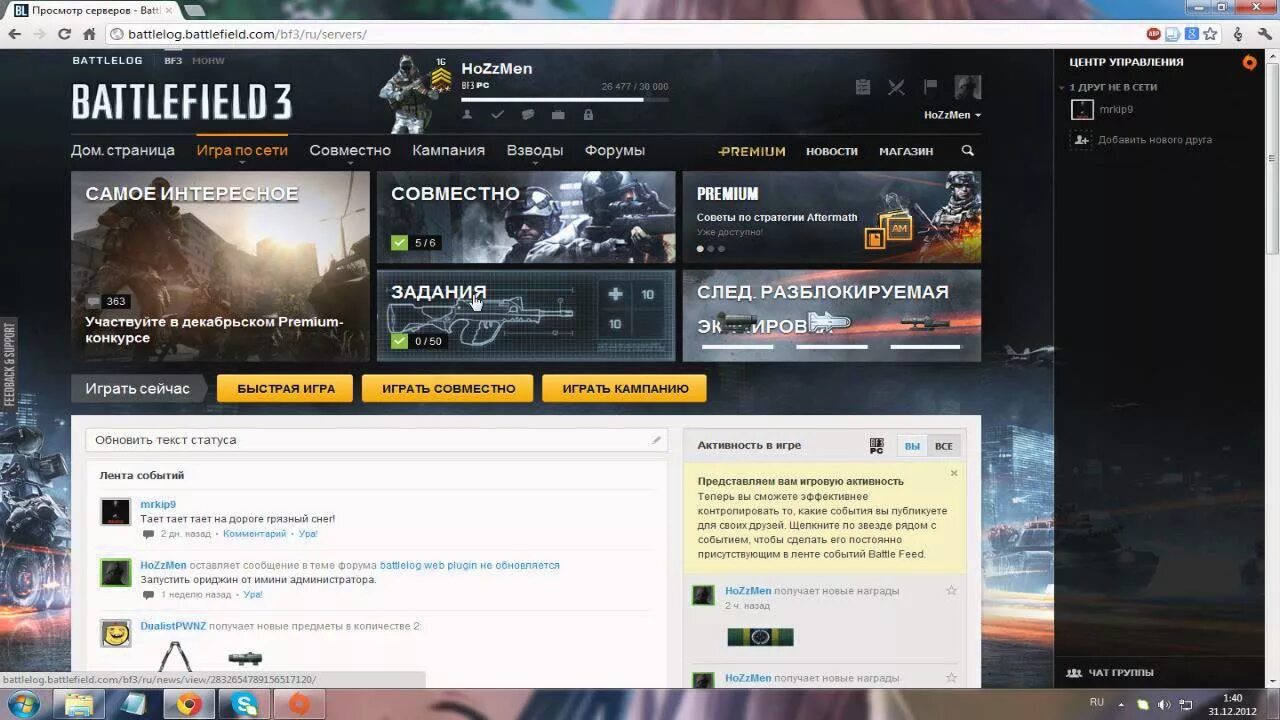Click the flag icon in header
1280x720 pixels.
930,87
